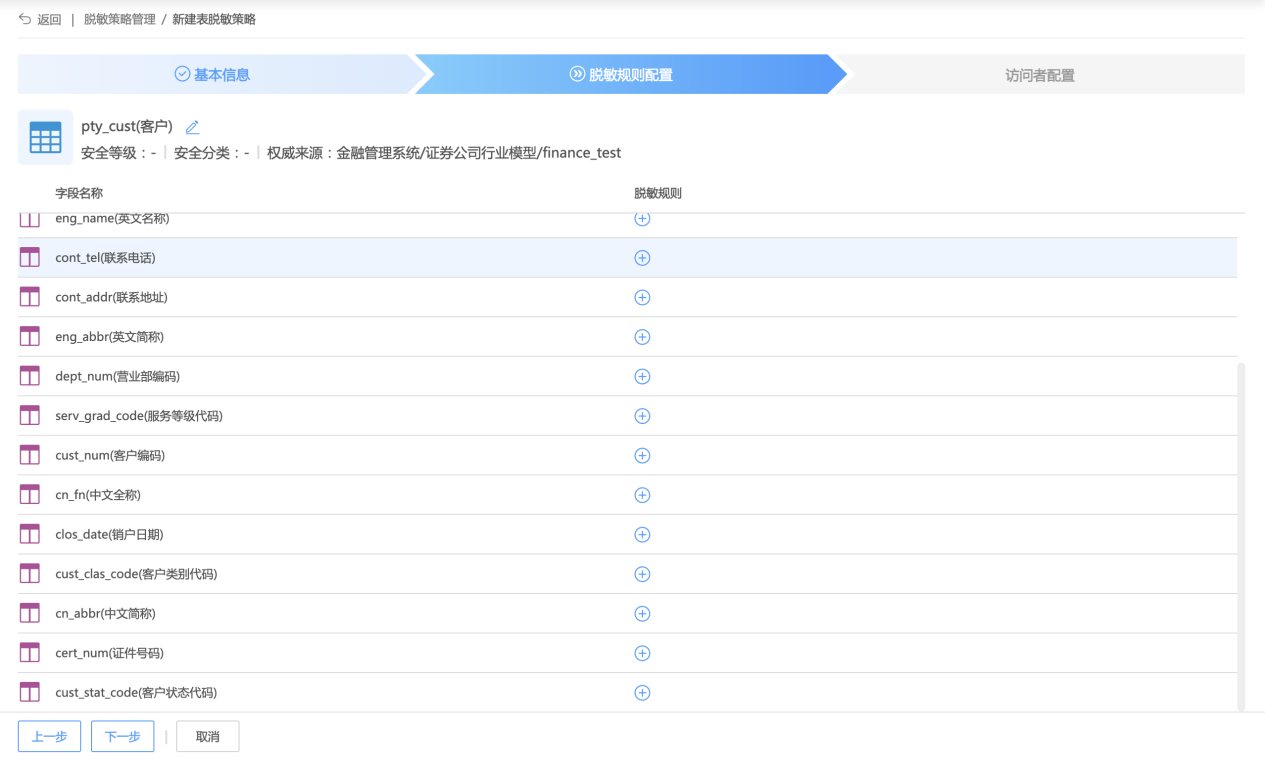Select the cust_num(客户编码) field name
Image resolution: width=1265 pixels, height=761 pixels.
(x=110, y=455)
